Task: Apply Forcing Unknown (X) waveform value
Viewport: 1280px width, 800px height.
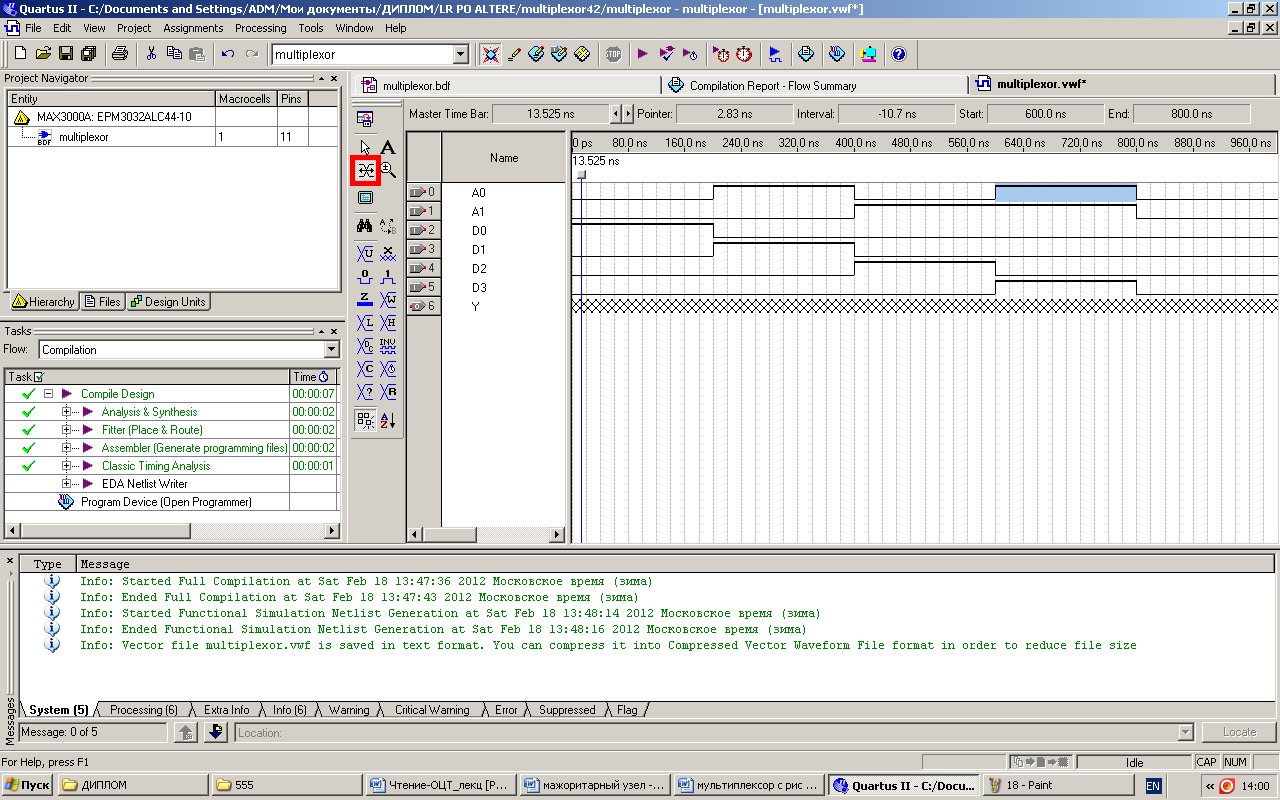Action: coord(388,253)
